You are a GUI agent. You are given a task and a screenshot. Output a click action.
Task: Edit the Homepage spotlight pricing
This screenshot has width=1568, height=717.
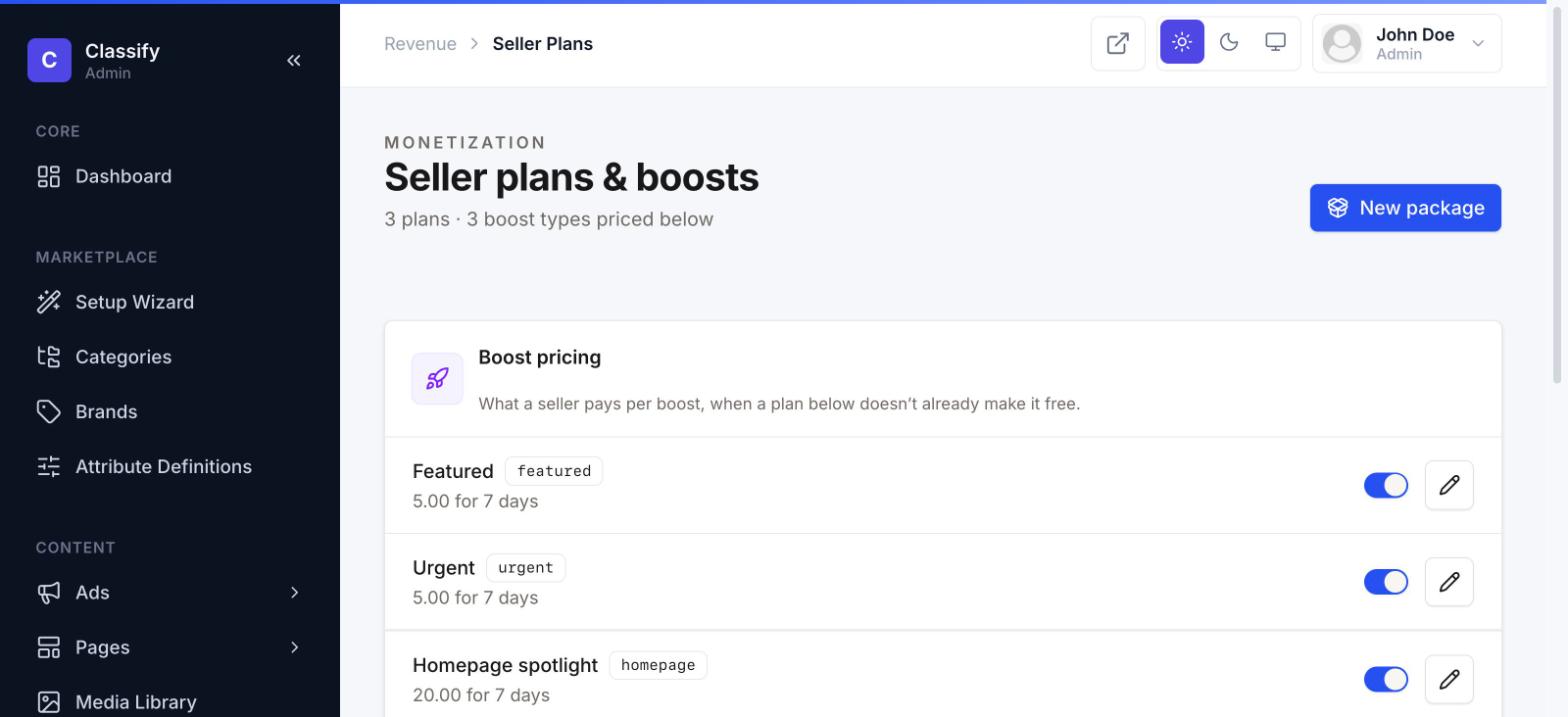pos(1449,679)
